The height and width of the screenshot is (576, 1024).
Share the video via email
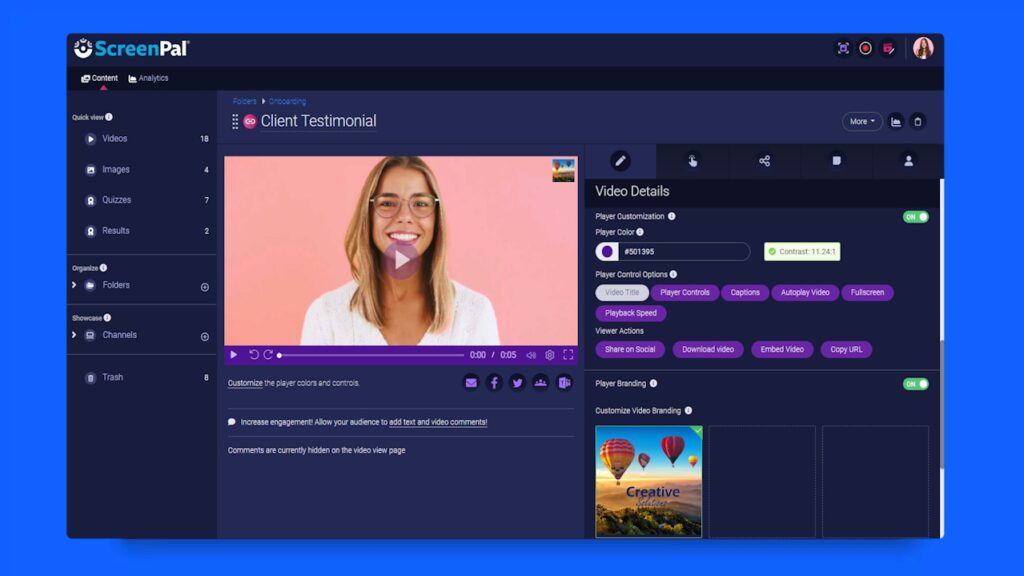(x=471, y=382)
